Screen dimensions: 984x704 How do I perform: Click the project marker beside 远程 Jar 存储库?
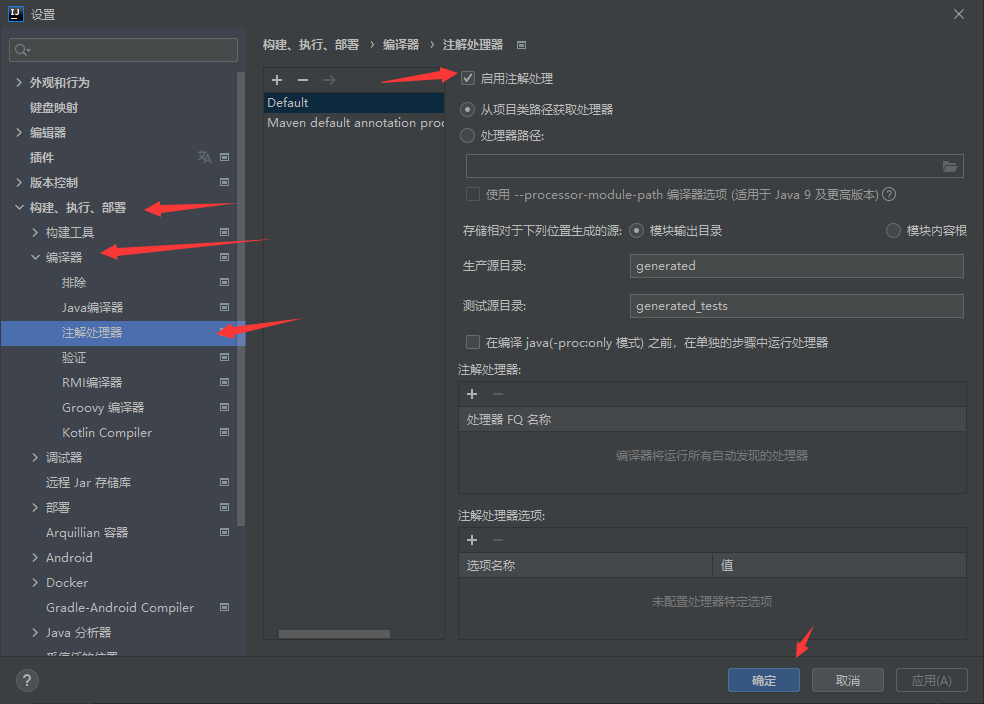224,483
